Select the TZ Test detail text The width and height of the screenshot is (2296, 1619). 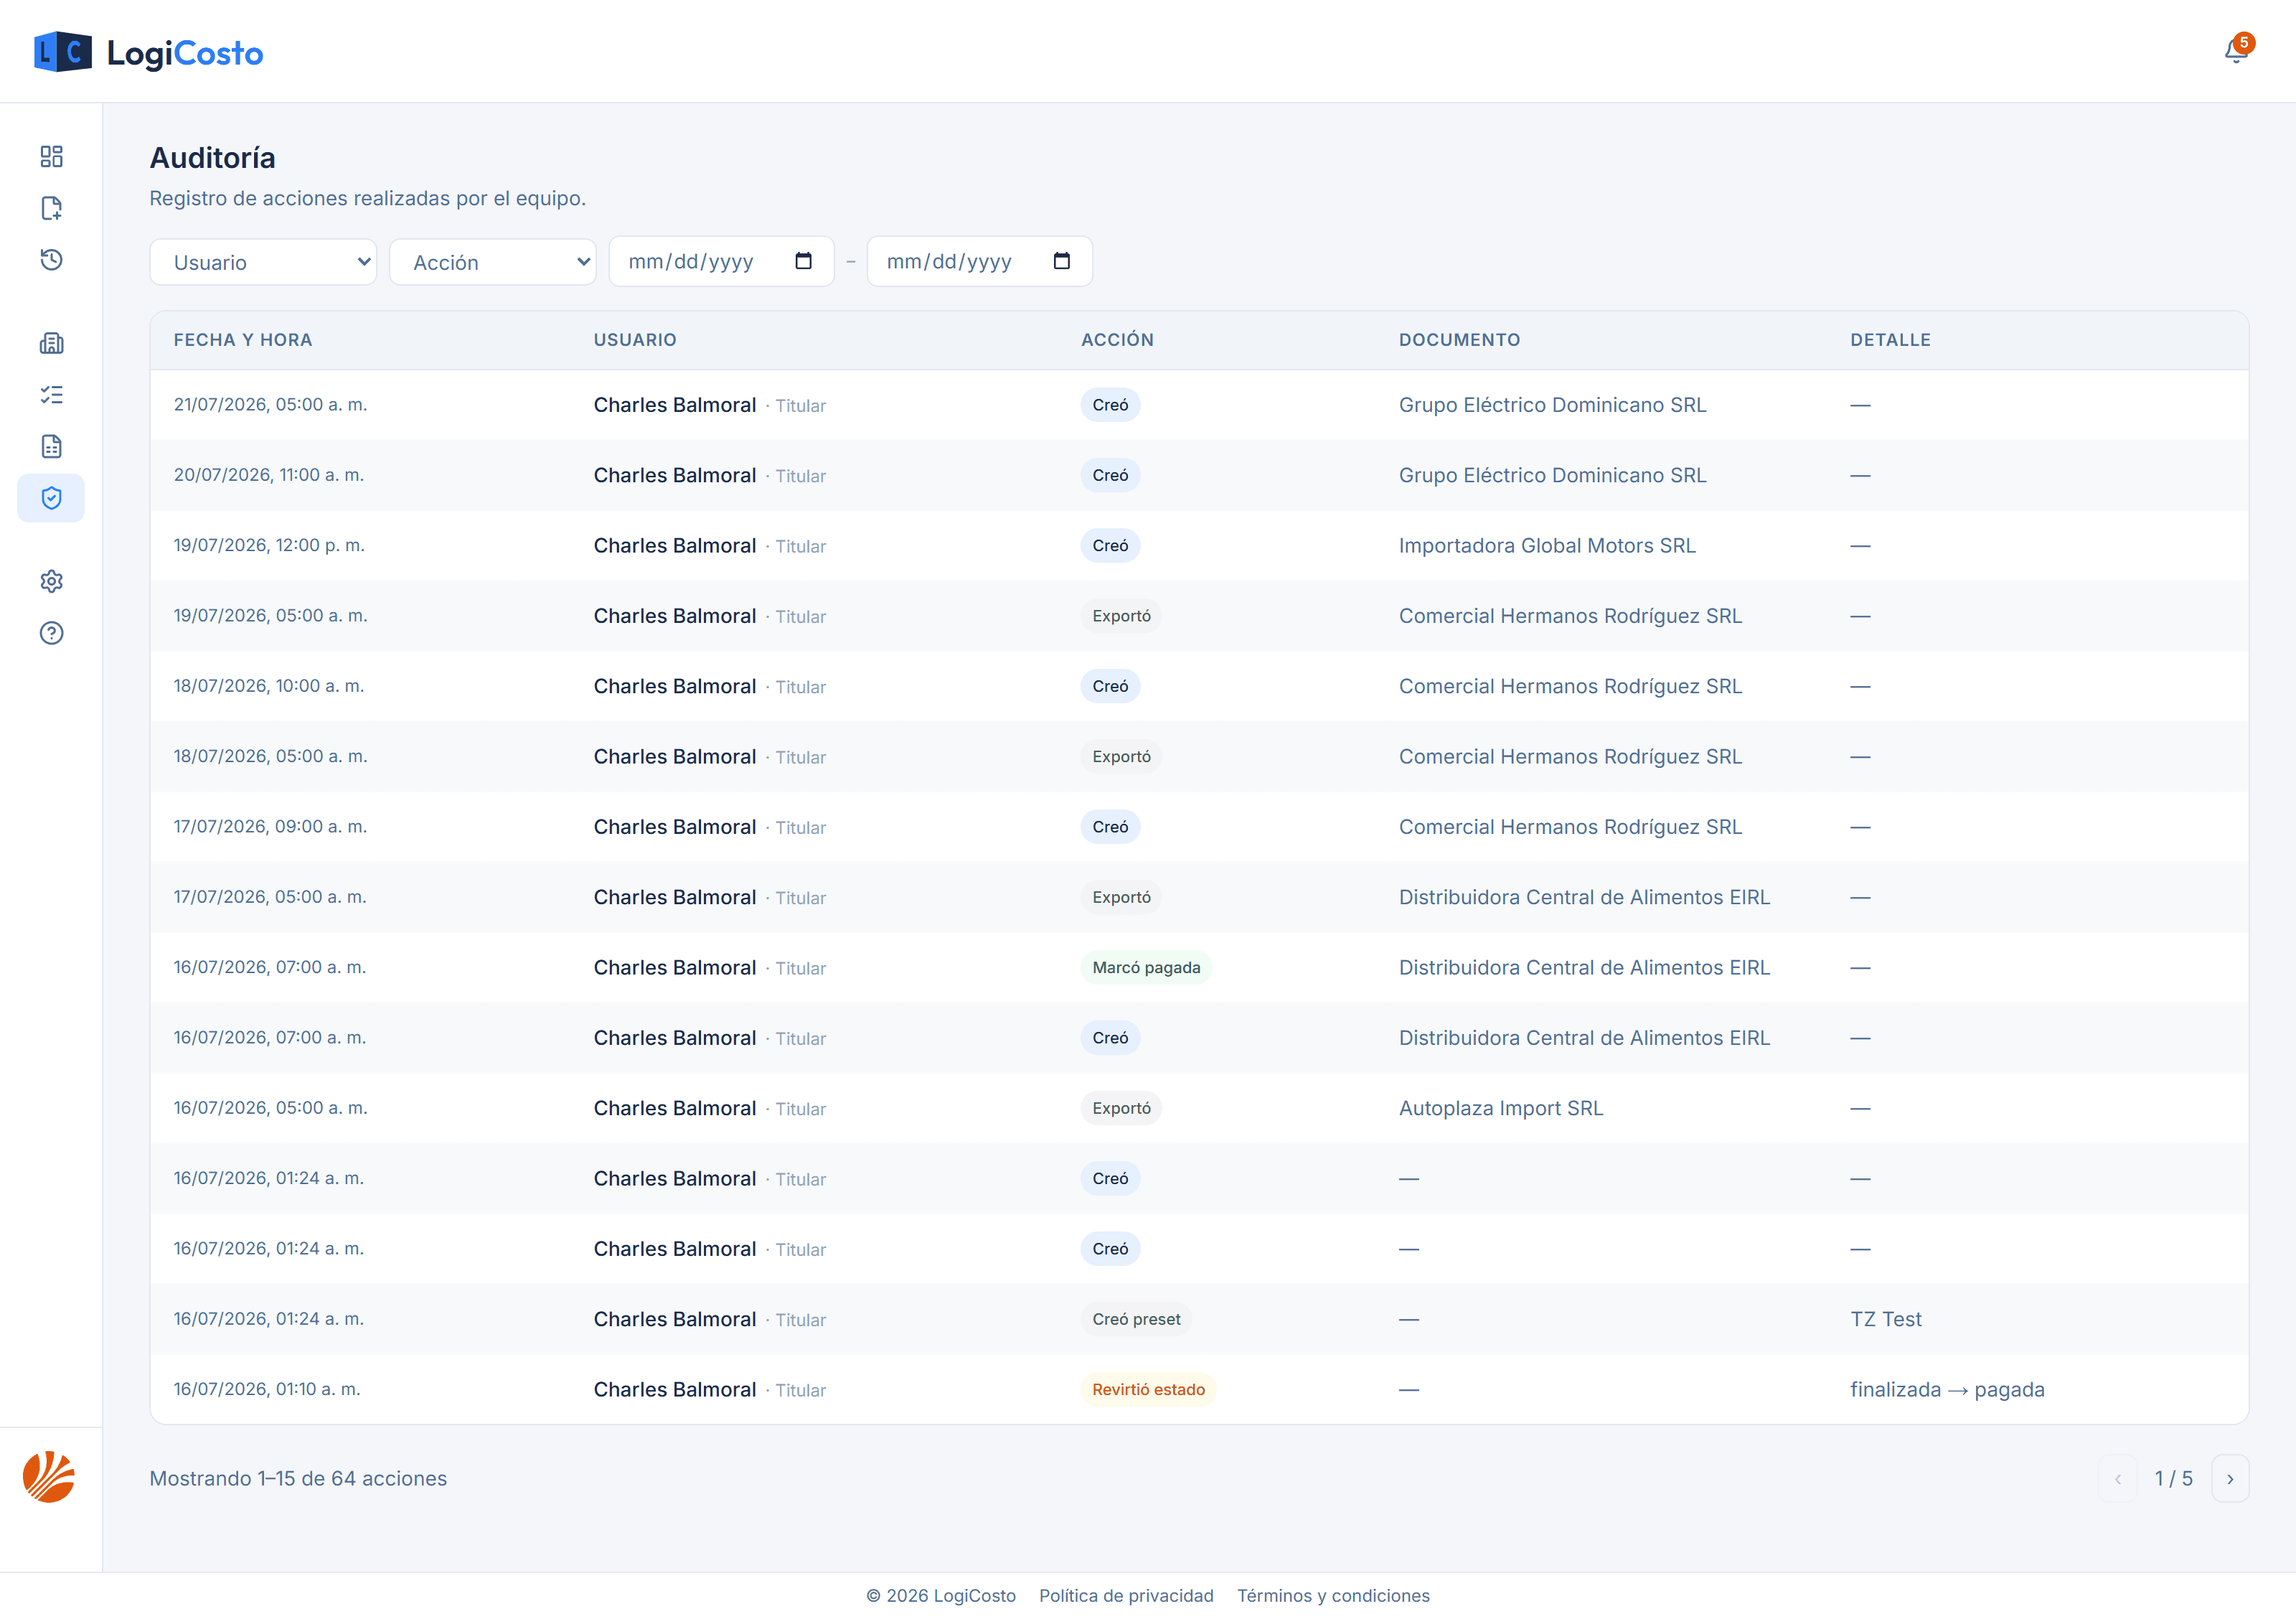coord(1886,1319)
